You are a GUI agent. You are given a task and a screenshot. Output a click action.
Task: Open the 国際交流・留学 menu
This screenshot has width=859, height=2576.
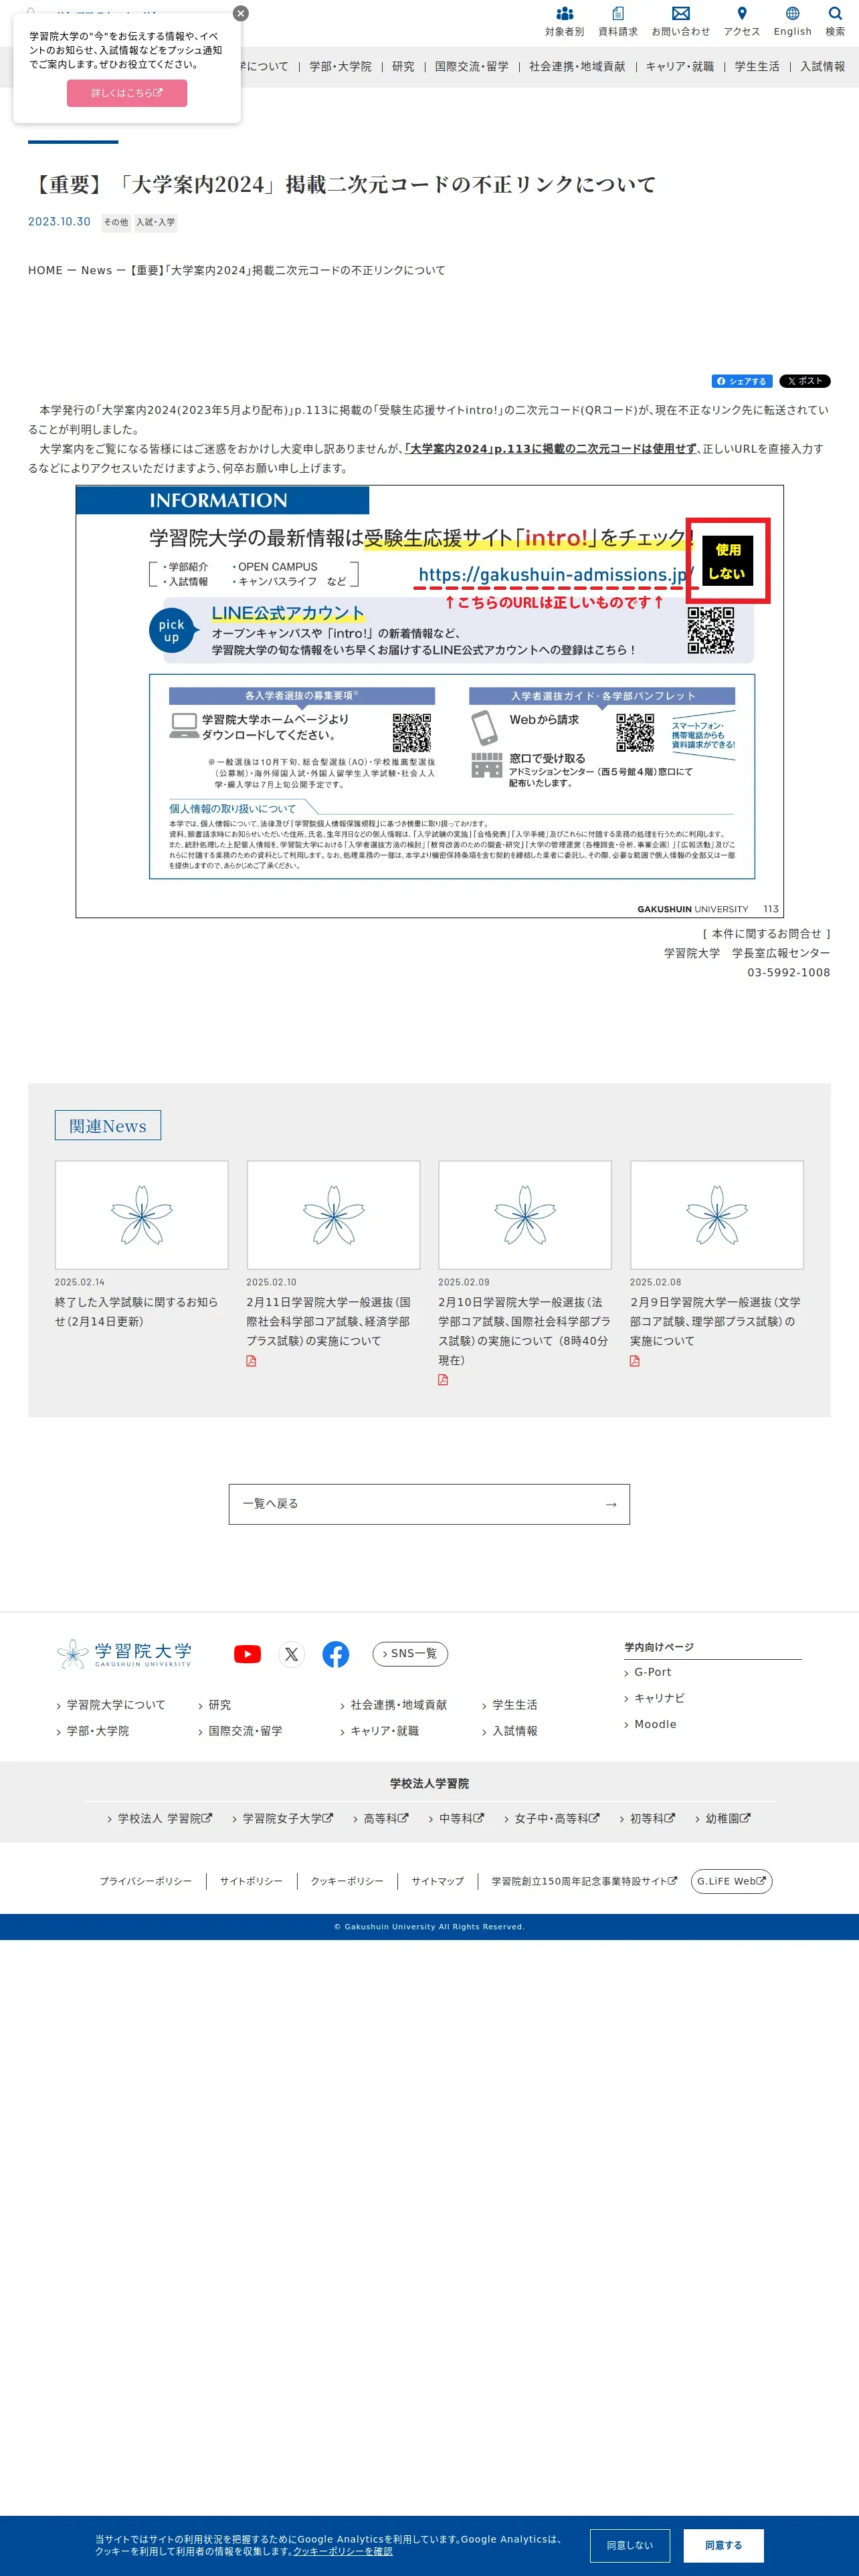point(472,67)
